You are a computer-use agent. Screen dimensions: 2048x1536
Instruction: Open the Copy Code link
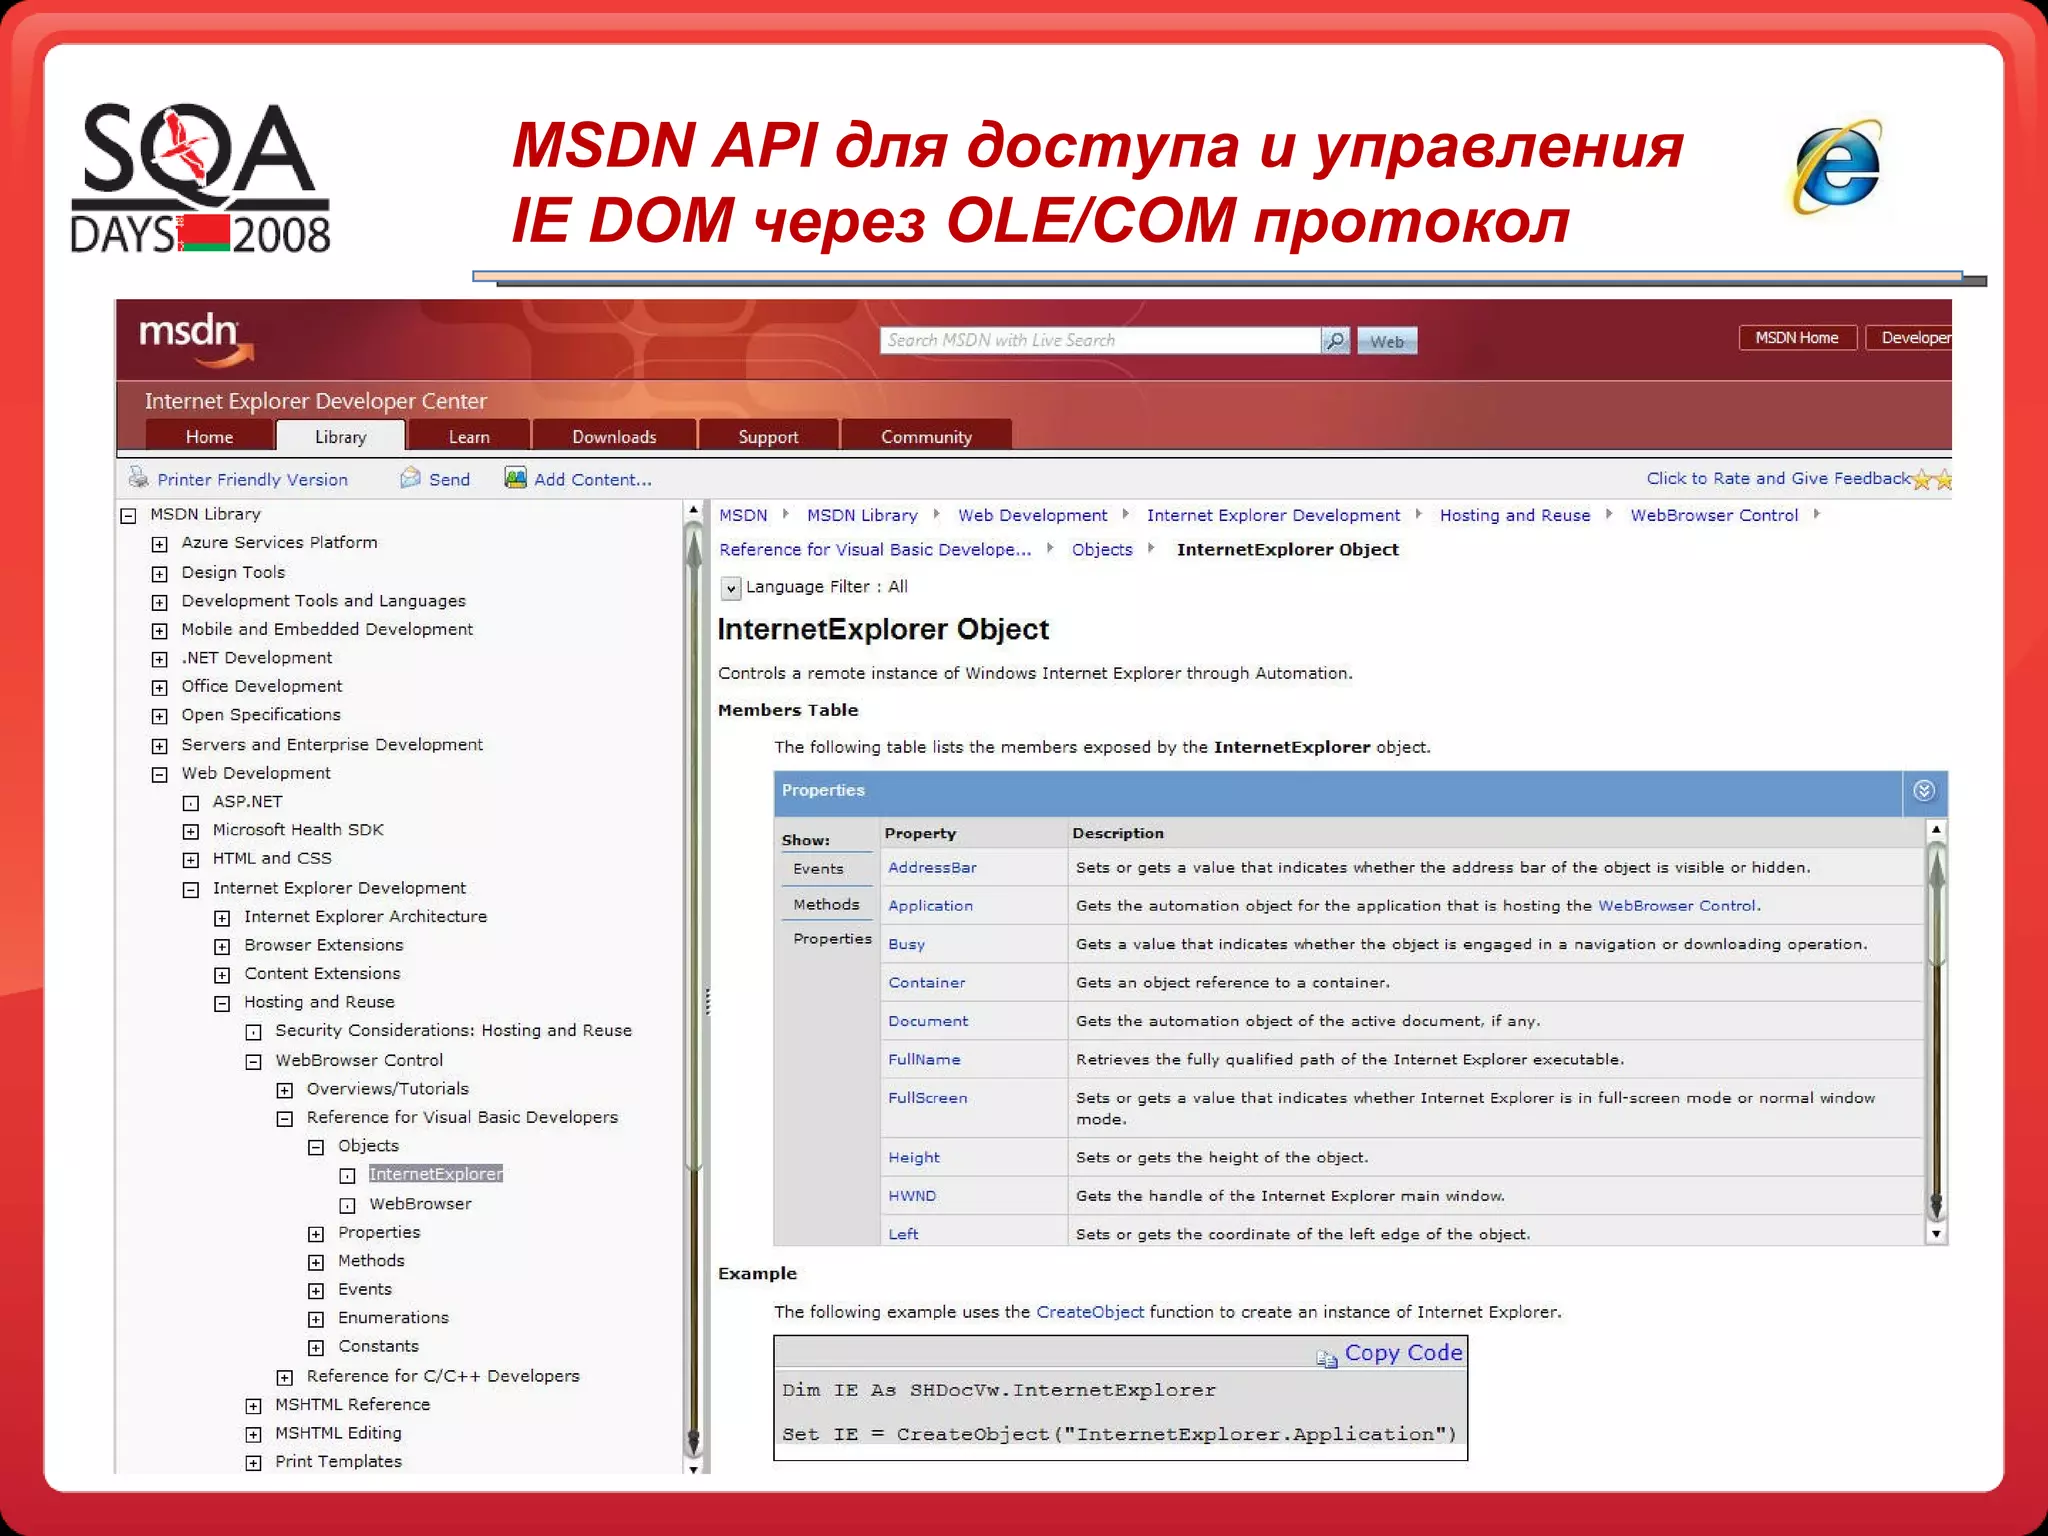pyautogui.click(x=1403, y=1353)
